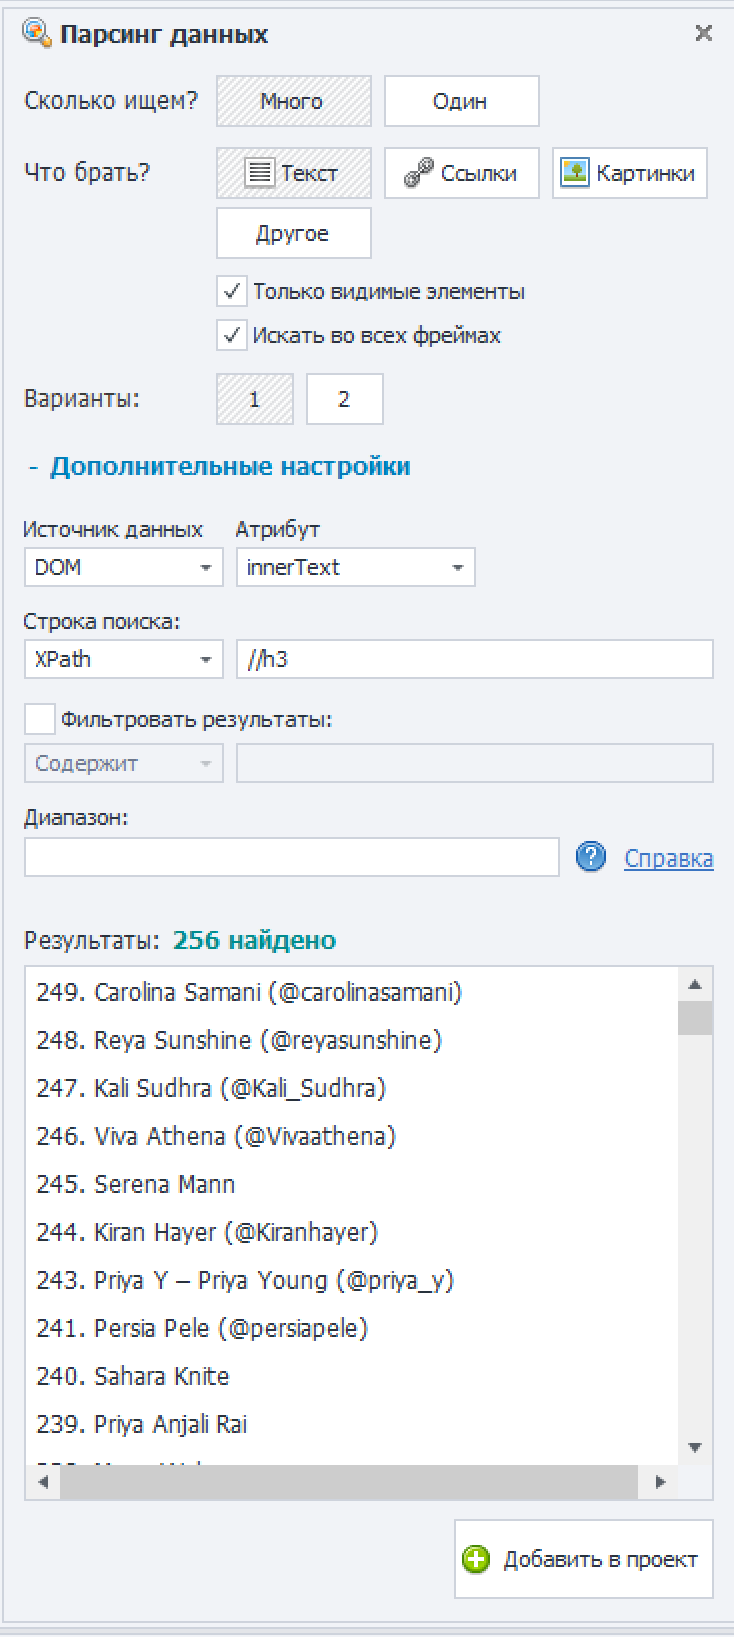The image size is (734, 1637).
Task: Click the scroll-up arrow in results list
Action: tap(695, 985)
